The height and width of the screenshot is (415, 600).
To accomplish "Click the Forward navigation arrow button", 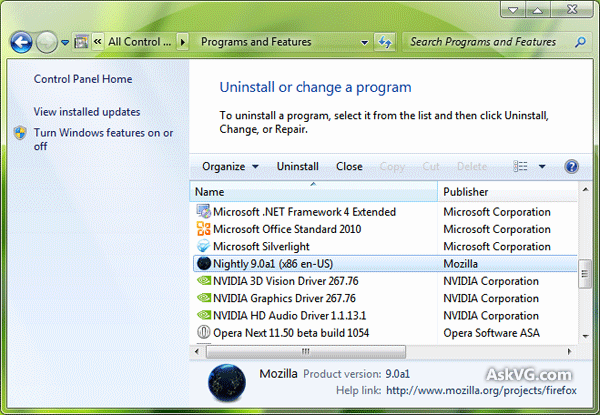I will click(x=47, y=42).
